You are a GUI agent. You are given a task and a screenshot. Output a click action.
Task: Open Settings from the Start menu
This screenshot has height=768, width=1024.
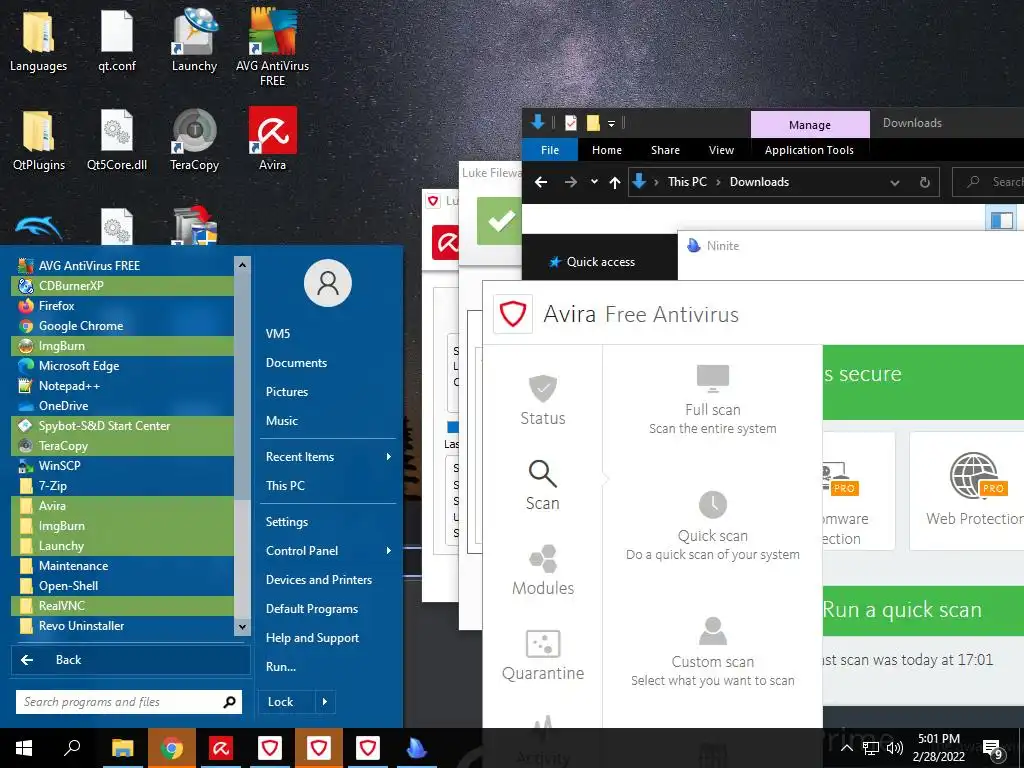coord(287,522)
